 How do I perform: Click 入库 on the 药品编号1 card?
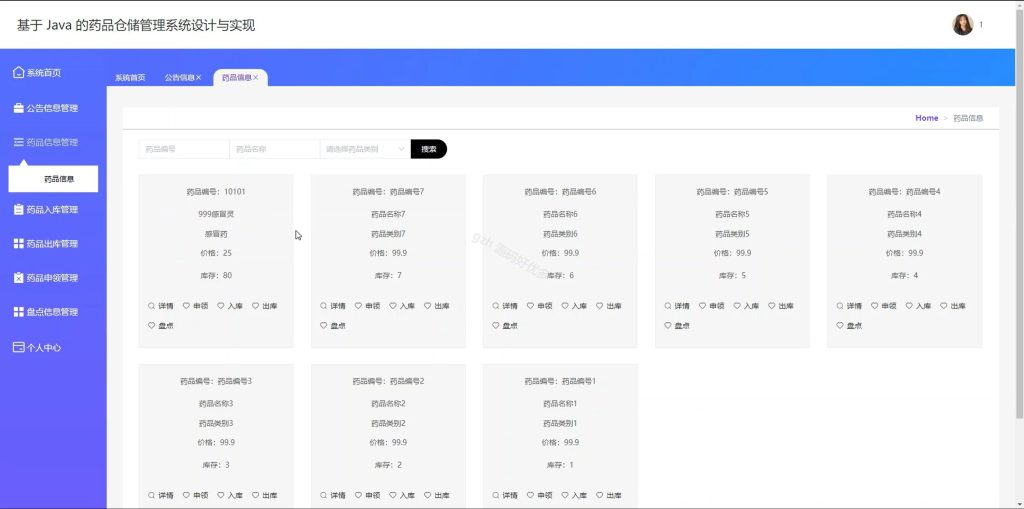coord(574,495)
